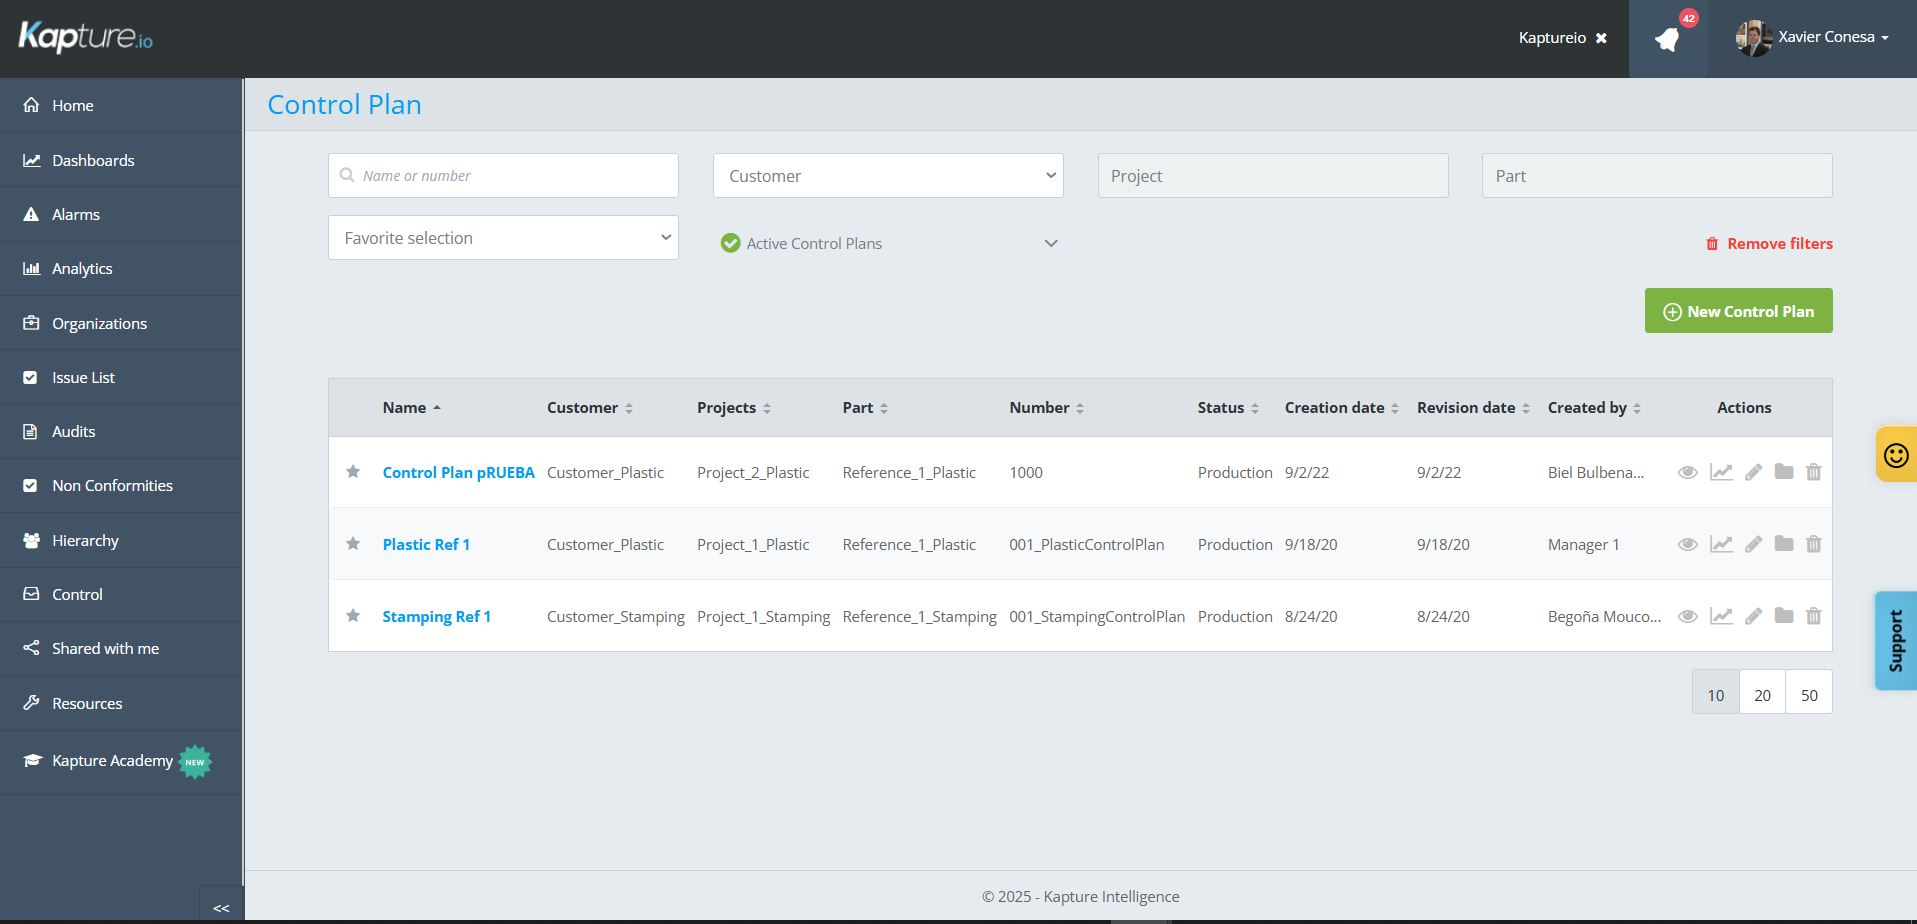Click the New Control Plan button
1917x924 pixels.
1738,311
